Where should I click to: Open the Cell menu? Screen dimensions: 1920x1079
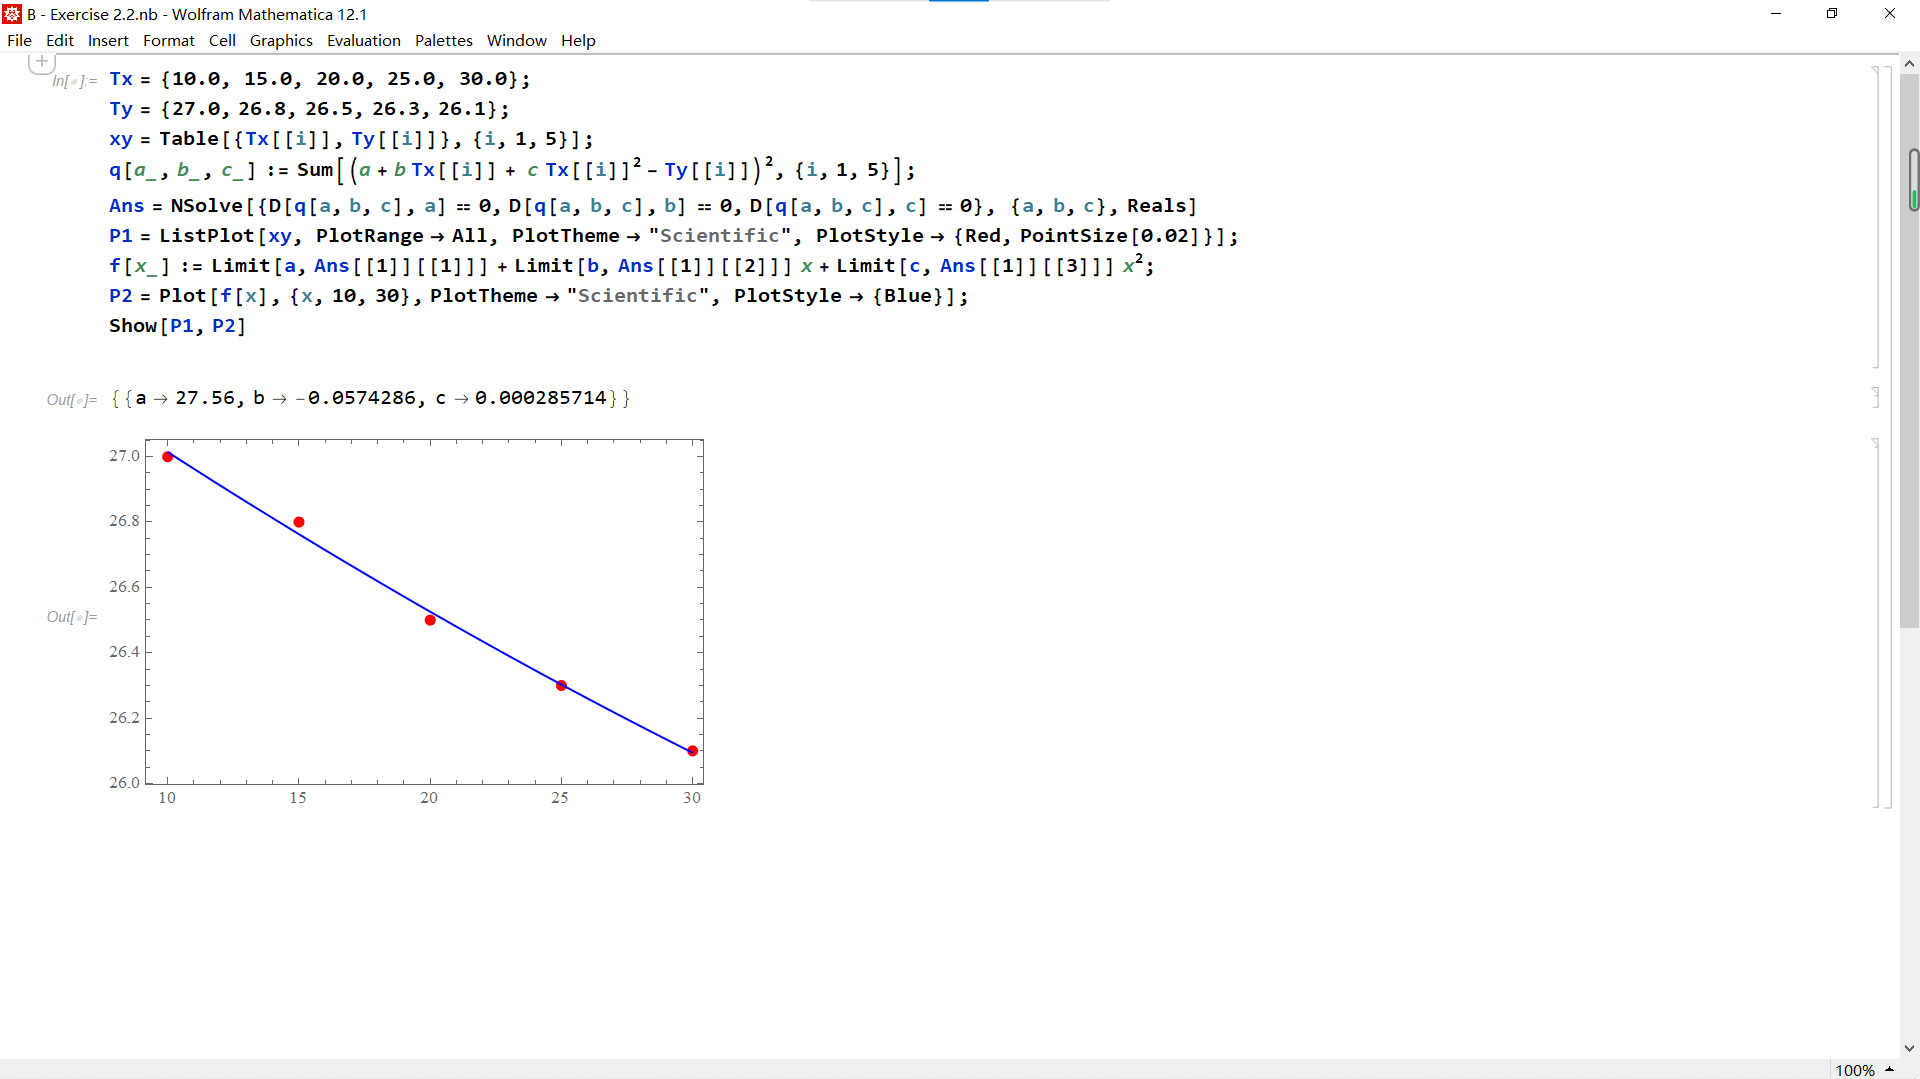click(x=222, y=40)
